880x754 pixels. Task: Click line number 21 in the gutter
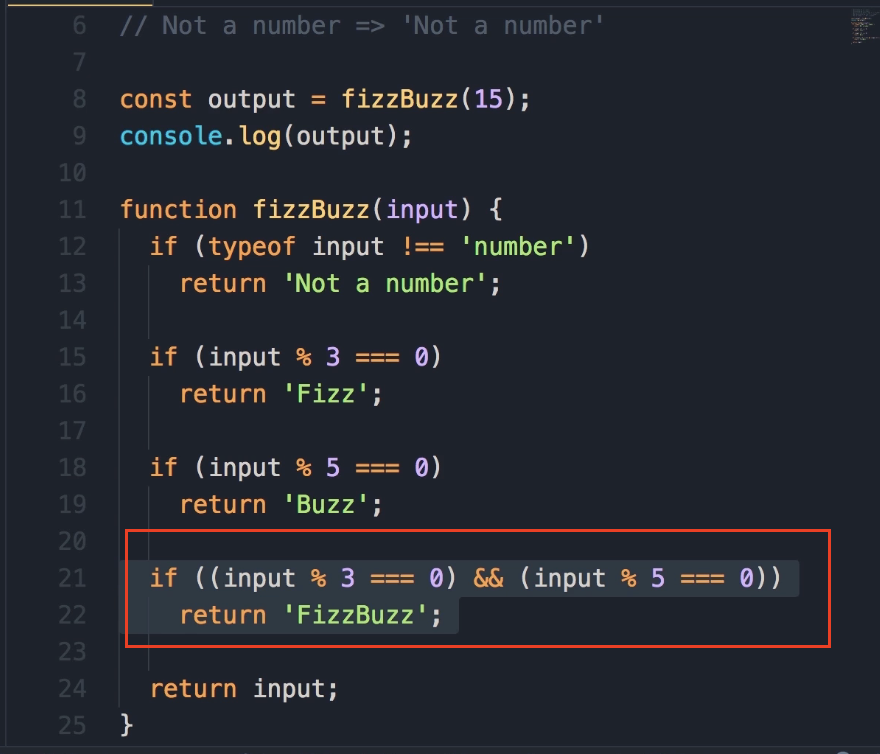coord(72,578)
